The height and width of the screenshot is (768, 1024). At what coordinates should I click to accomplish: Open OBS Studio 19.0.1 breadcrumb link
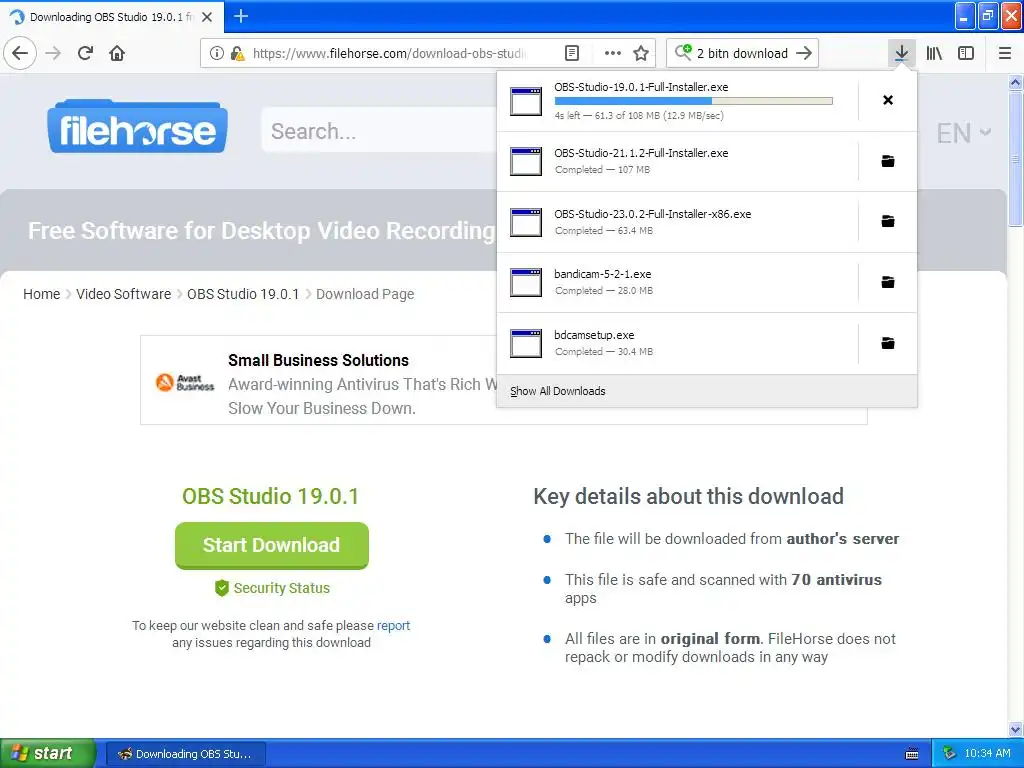243,294
